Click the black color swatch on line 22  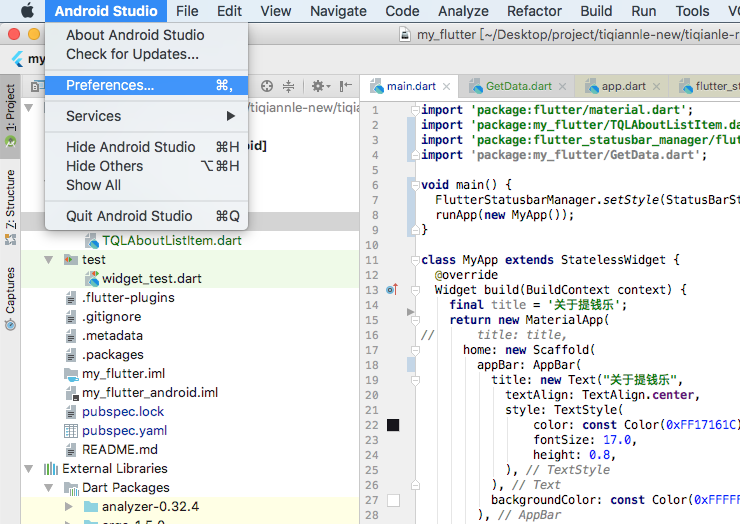point(393,425)
